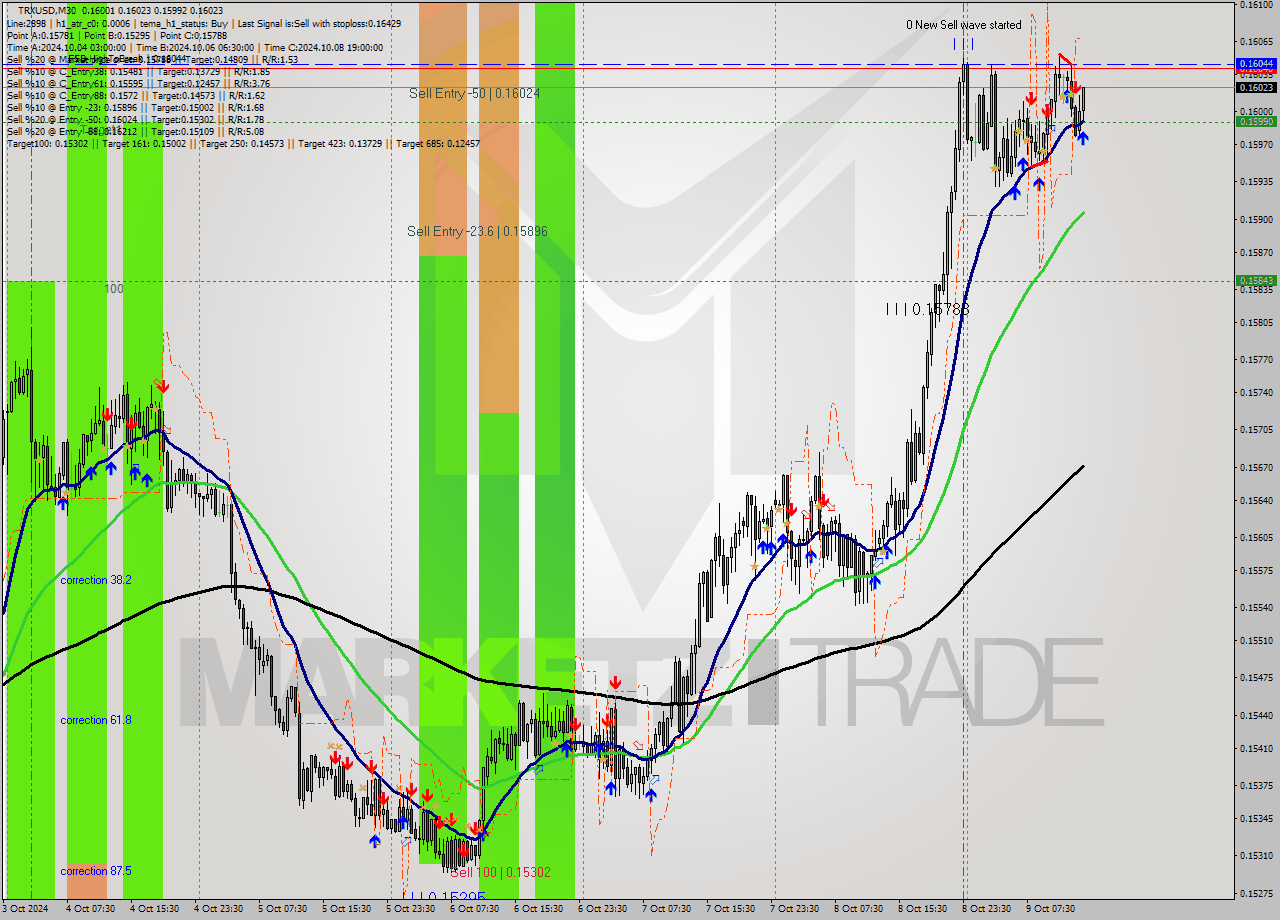This screenshot has width=1280, height=920.
Task: Click the 0.15510 price axis label
Action: [x=1257, y=640]
